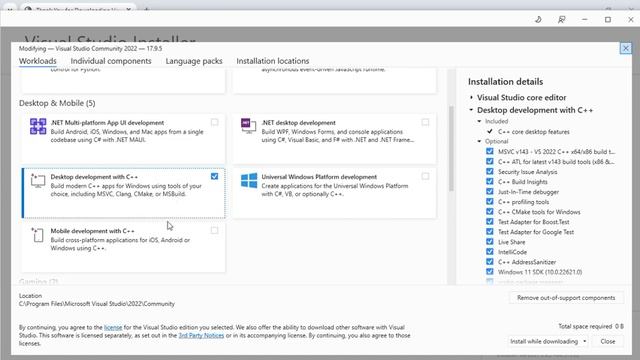The image size is (640, 360).
Task: Uncheck Test Adapter for Boost.Test
Action: 490,222
